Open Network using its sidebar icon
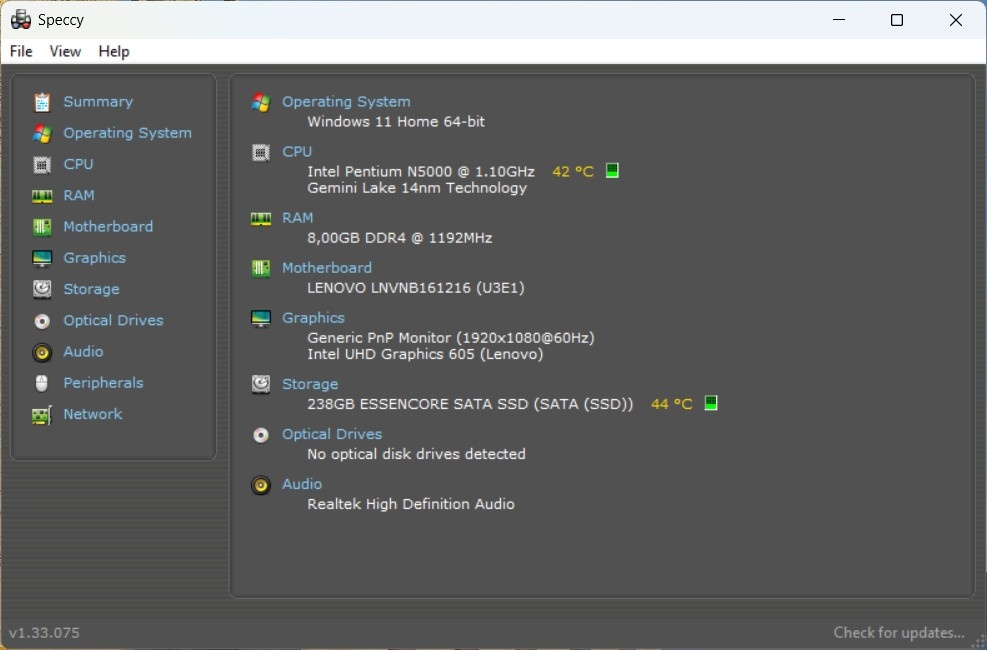Screen dimensions: 987x650 point(41,414)
